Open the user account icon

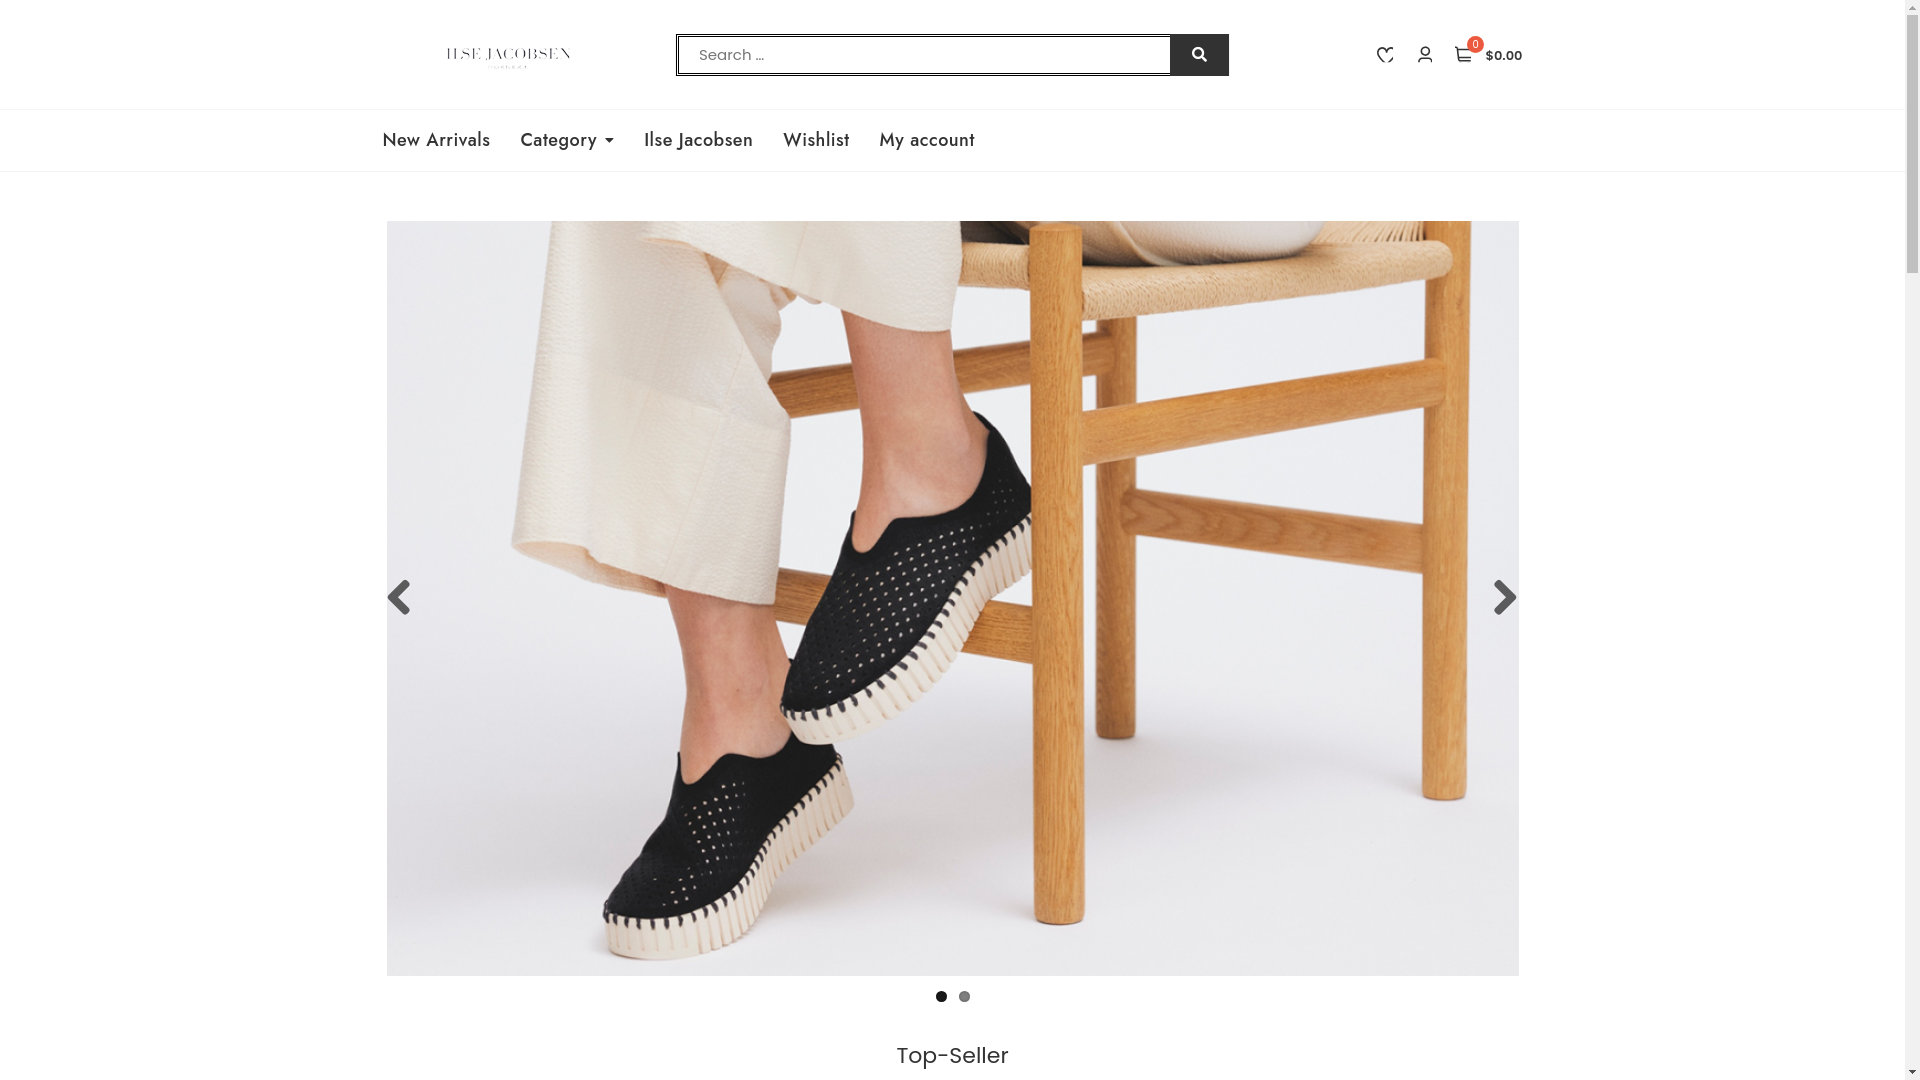click(1425, 54)
